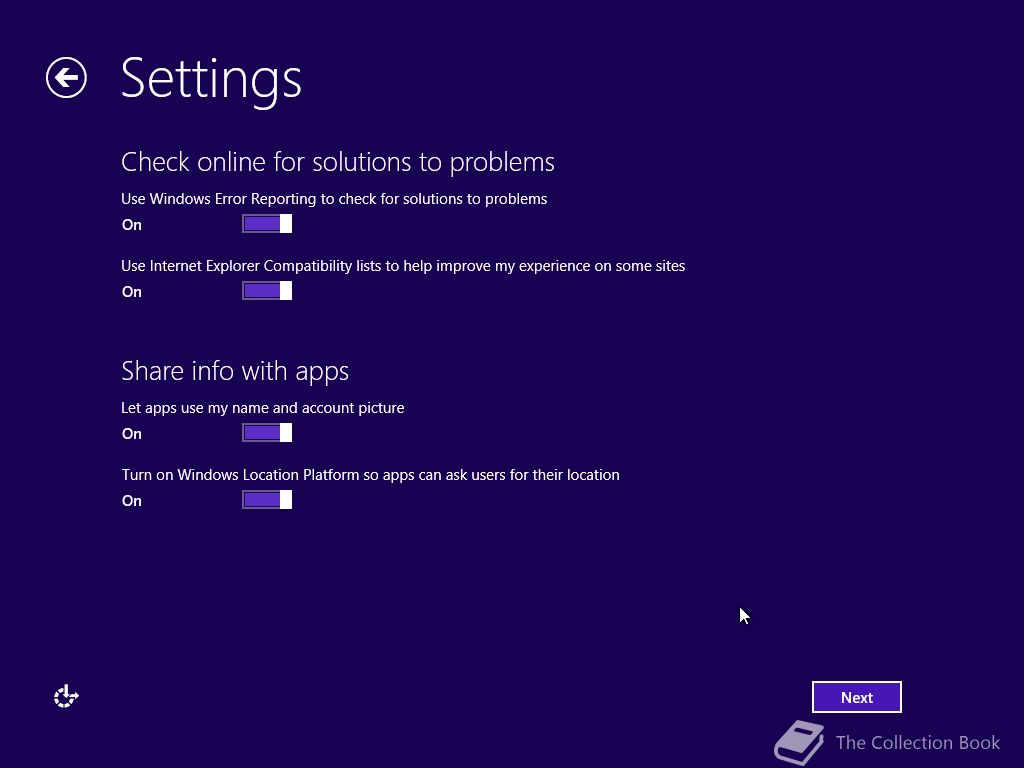Click the Next button
The image size is (1024, 768).
[856, 697]
